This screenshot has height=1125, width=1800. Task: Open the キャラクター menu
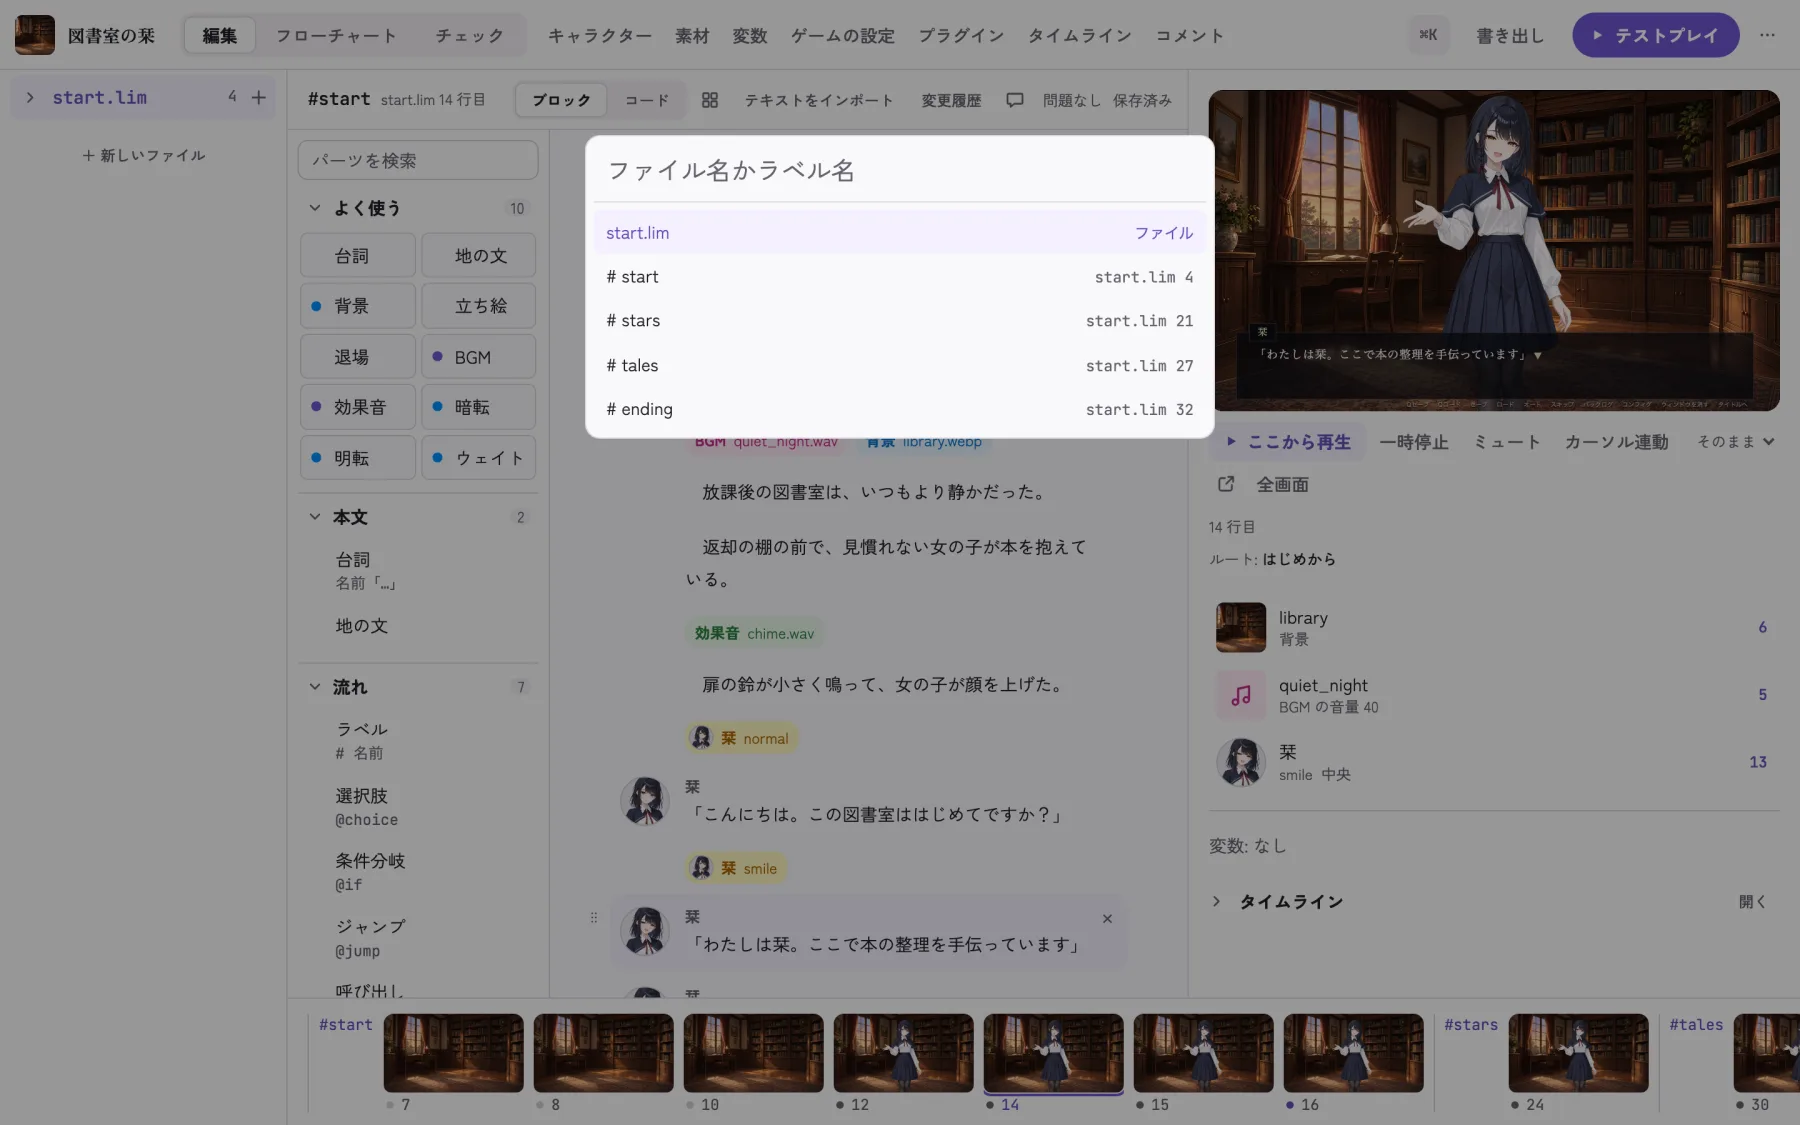600,36
